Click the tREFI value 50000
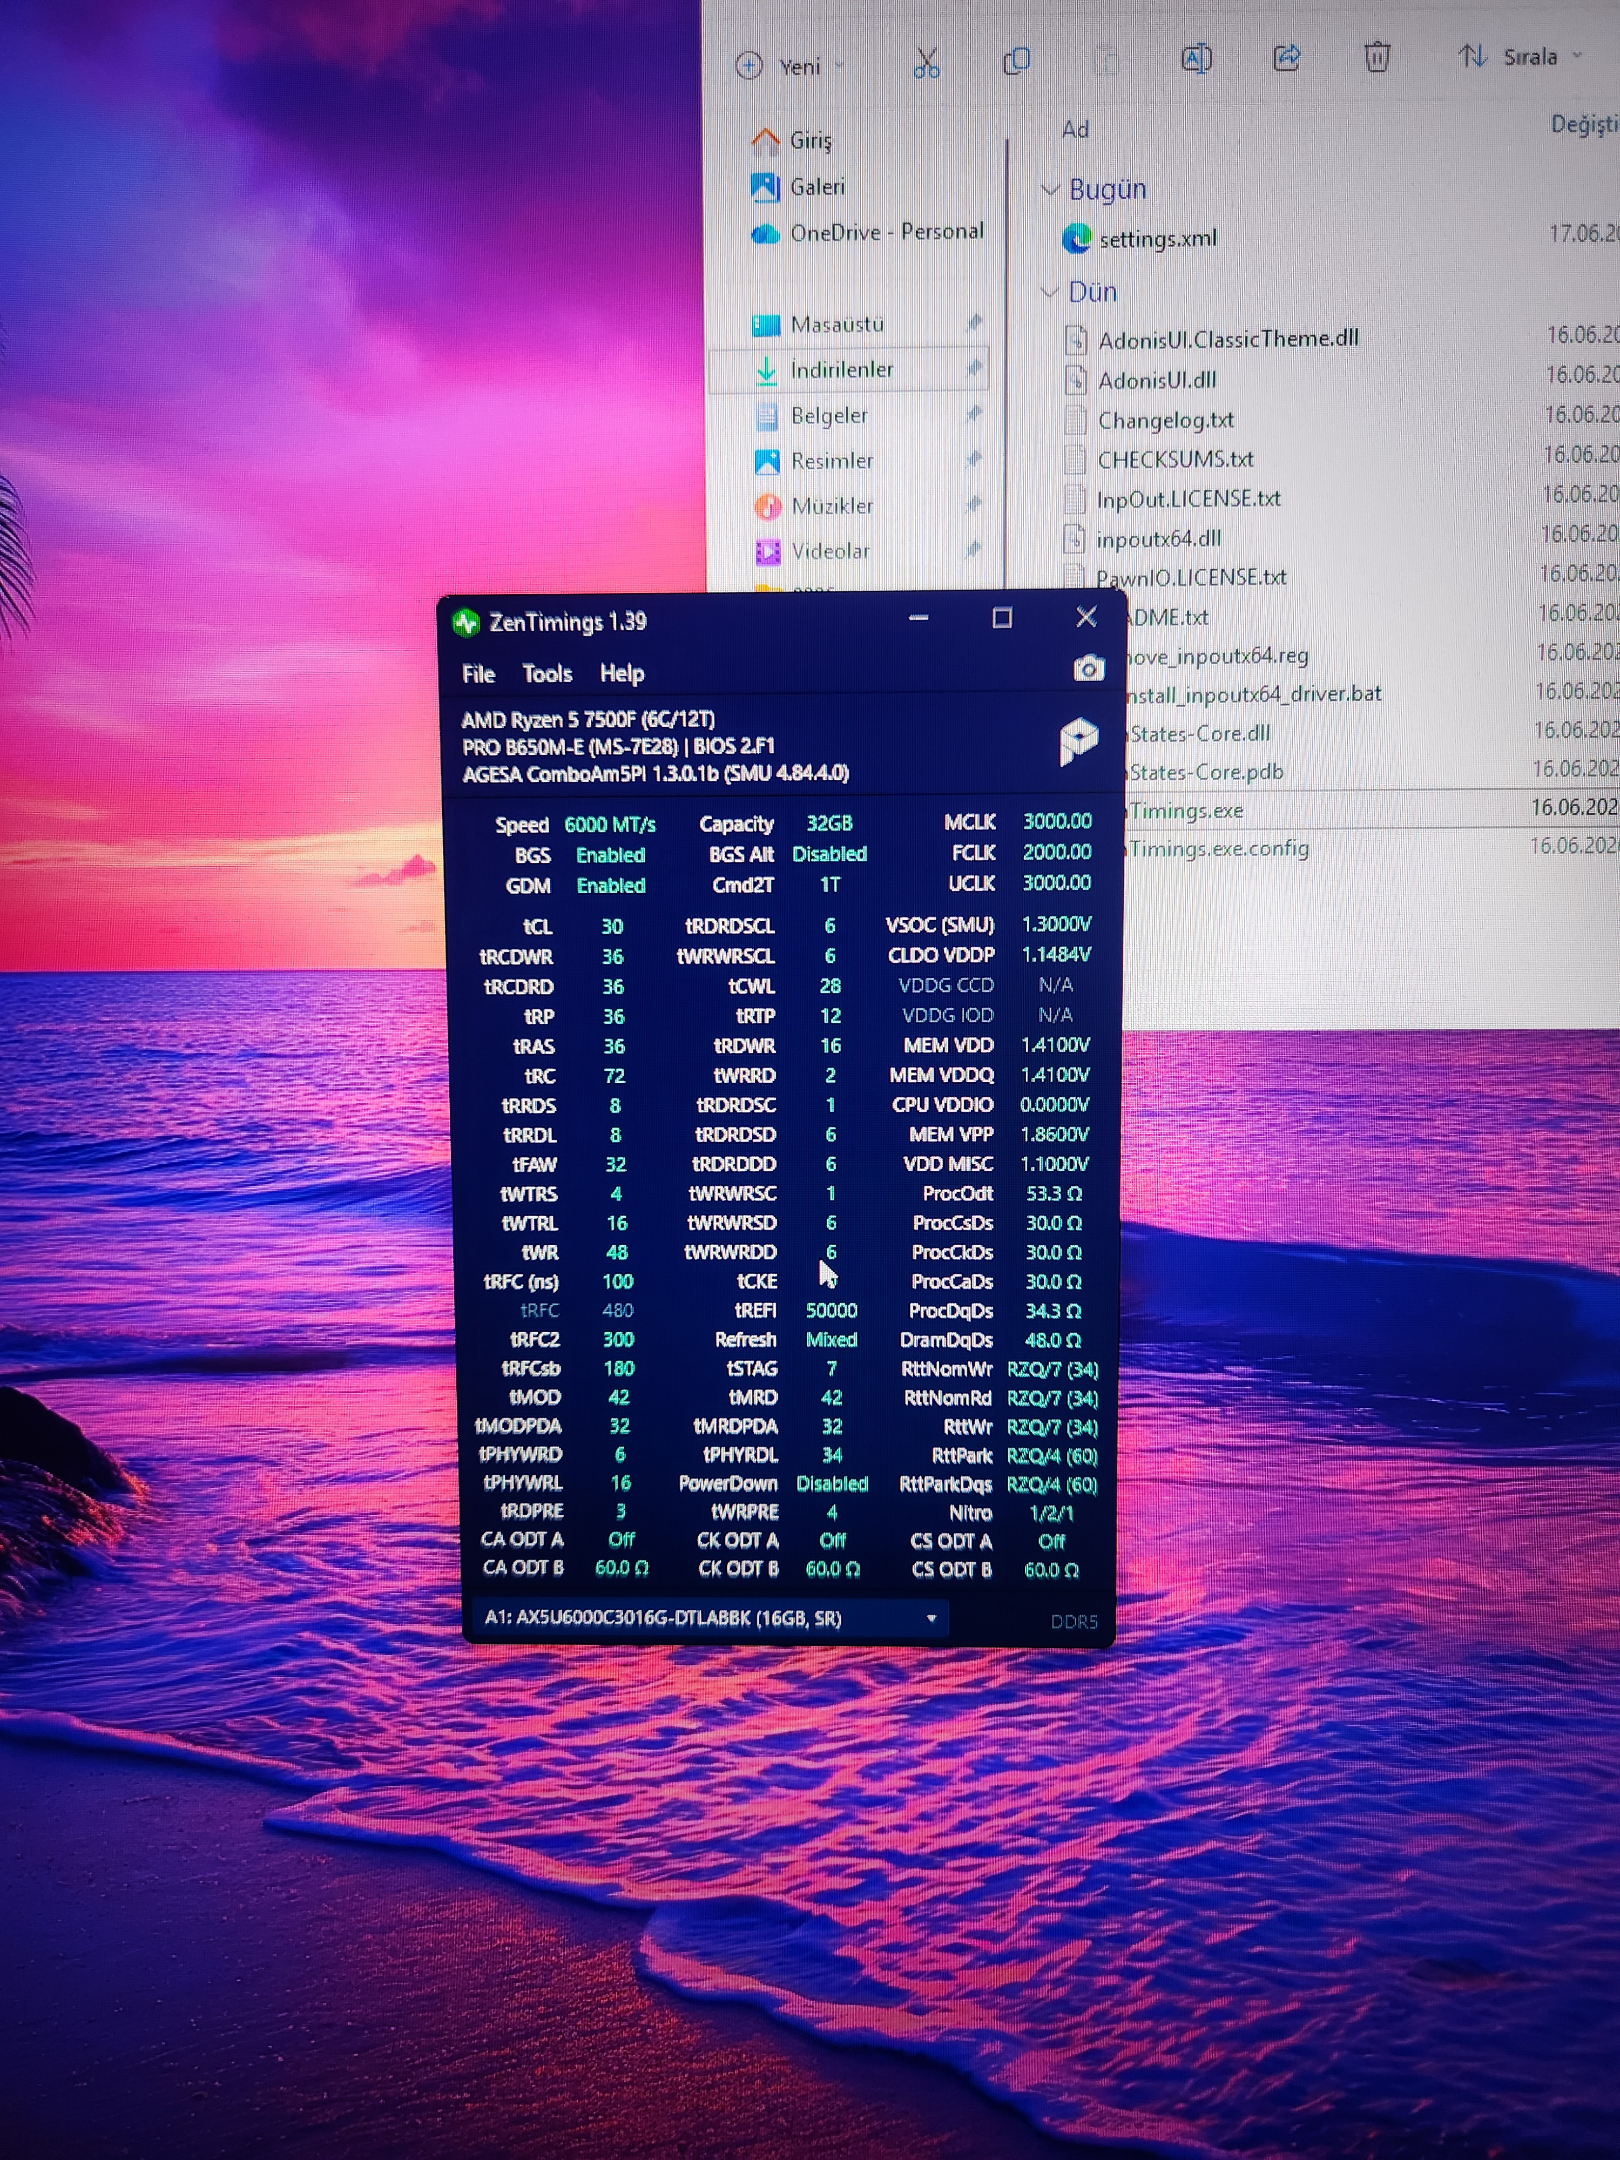Viewport: 1620px width, 2160px height. tap(831, 1311)
